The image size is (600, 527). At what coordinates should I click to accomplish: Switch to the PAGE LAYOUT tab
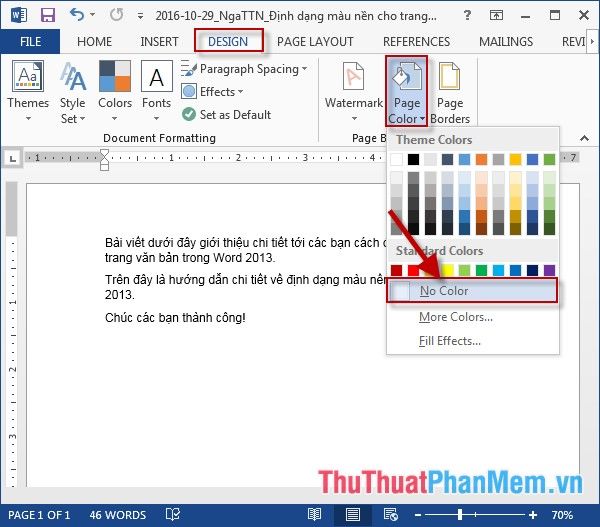tap(315, 41)
